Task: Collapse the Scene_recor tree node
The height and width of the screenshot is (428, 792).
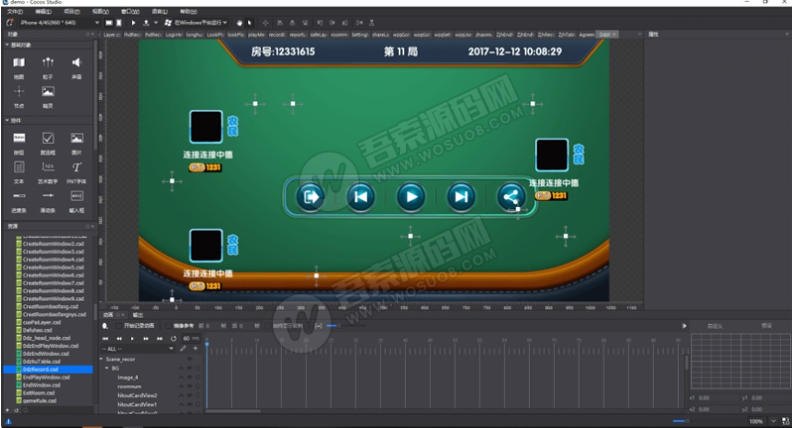Action: [102, 359]
